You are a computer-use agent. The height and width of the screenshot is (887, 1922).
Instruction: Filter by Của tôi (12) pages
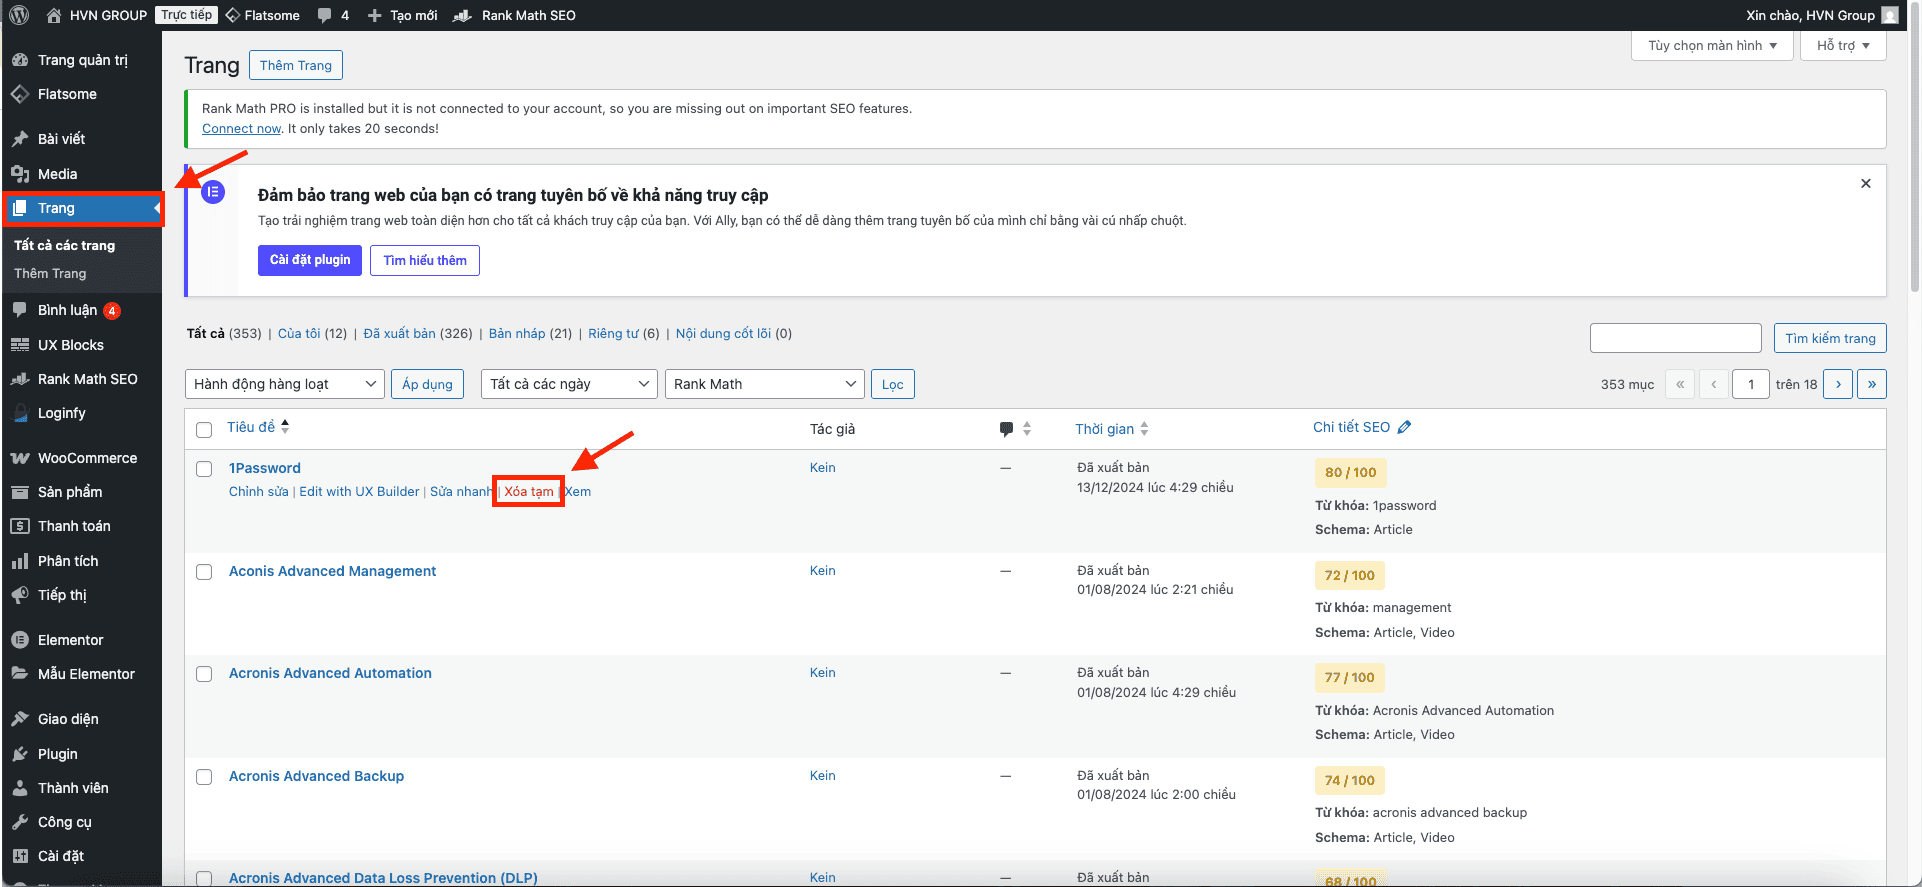pyautogui.click(x=312, y=333)
